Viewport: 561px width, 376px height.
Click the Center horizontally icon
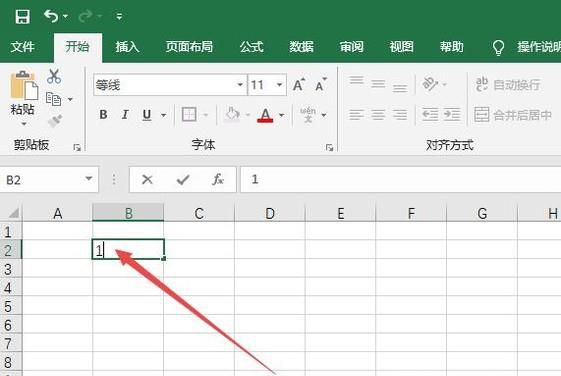coord(378,114)
